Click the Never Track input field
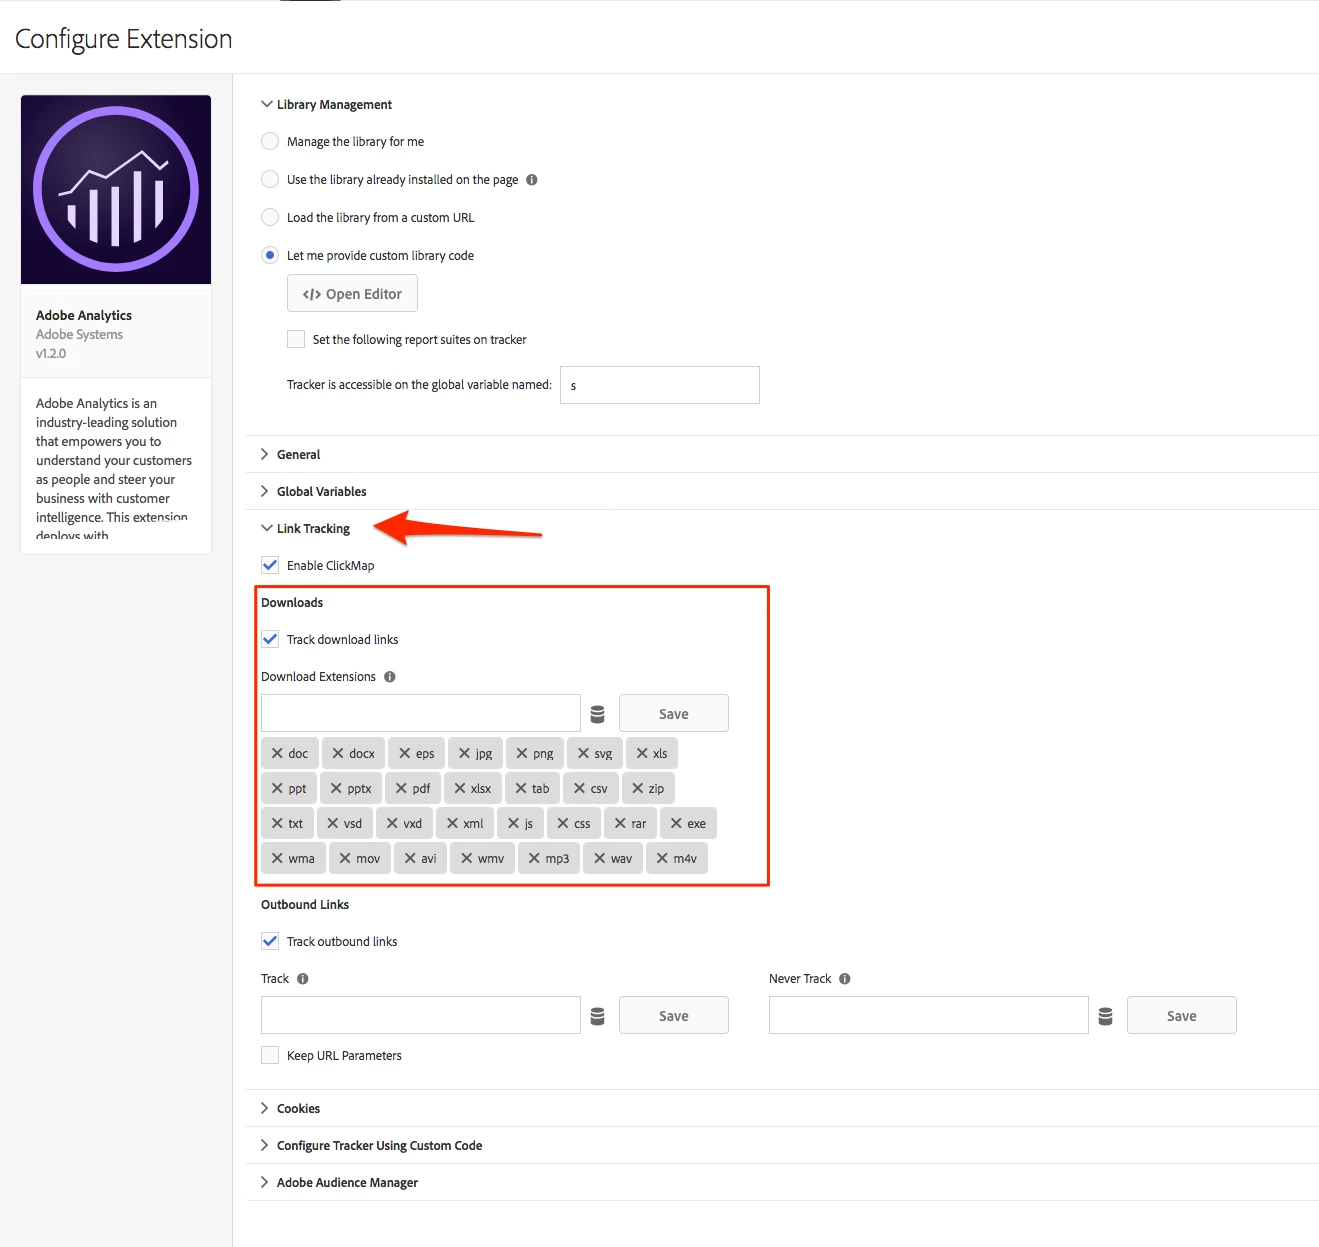 [929, 1016]
